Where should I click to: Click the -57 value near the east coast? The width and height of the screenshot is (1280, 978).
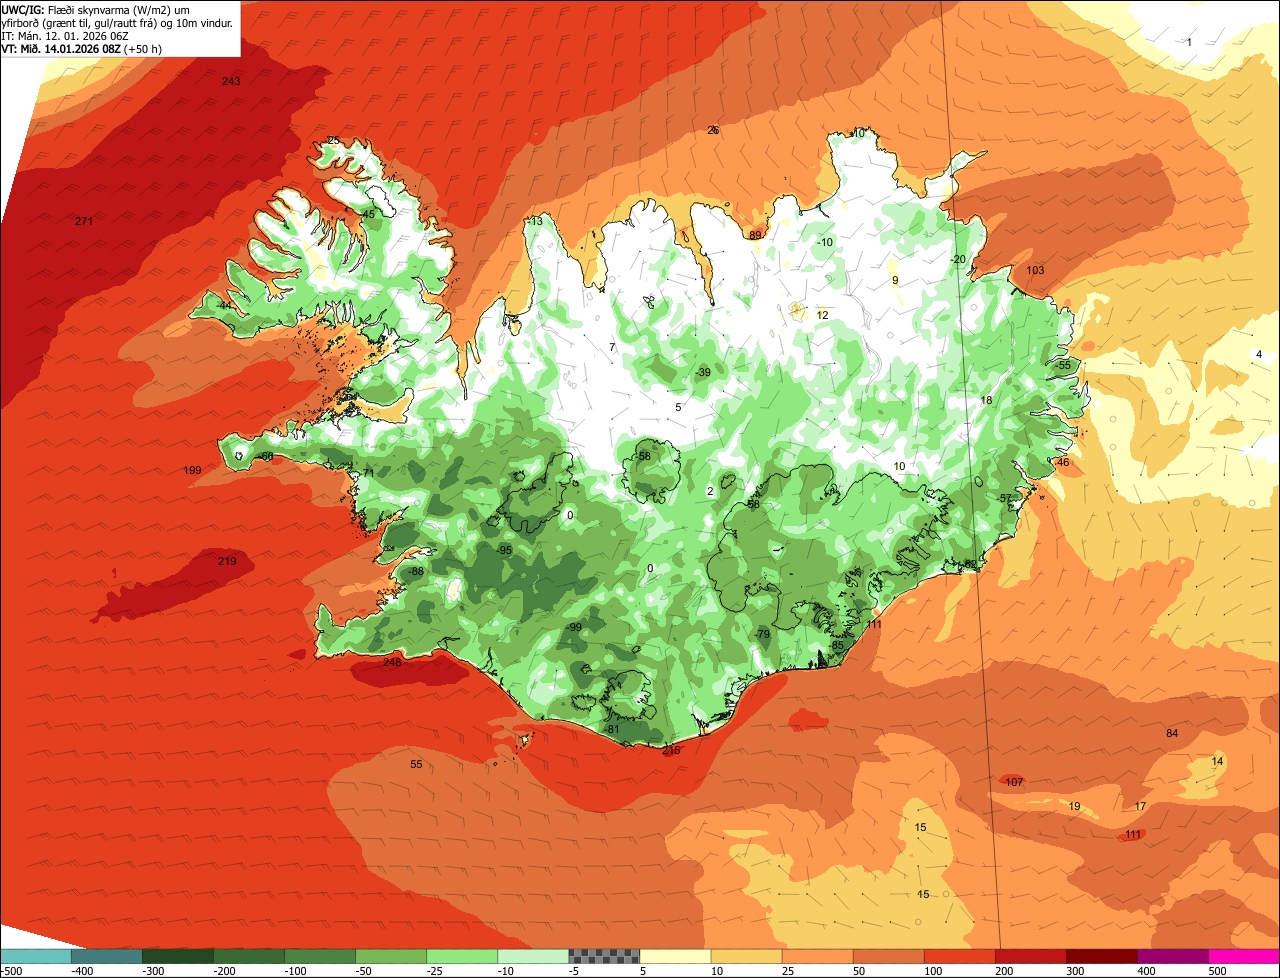(1005, 498)
